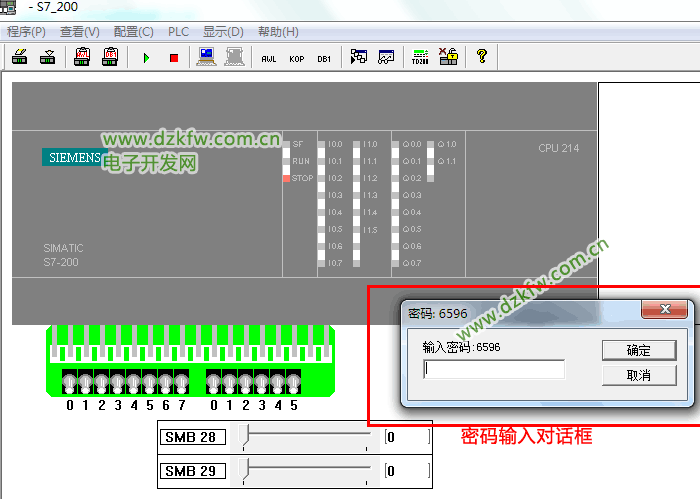
Task: Click the padlock password icon in toolbar
Action: click(448, 57)
